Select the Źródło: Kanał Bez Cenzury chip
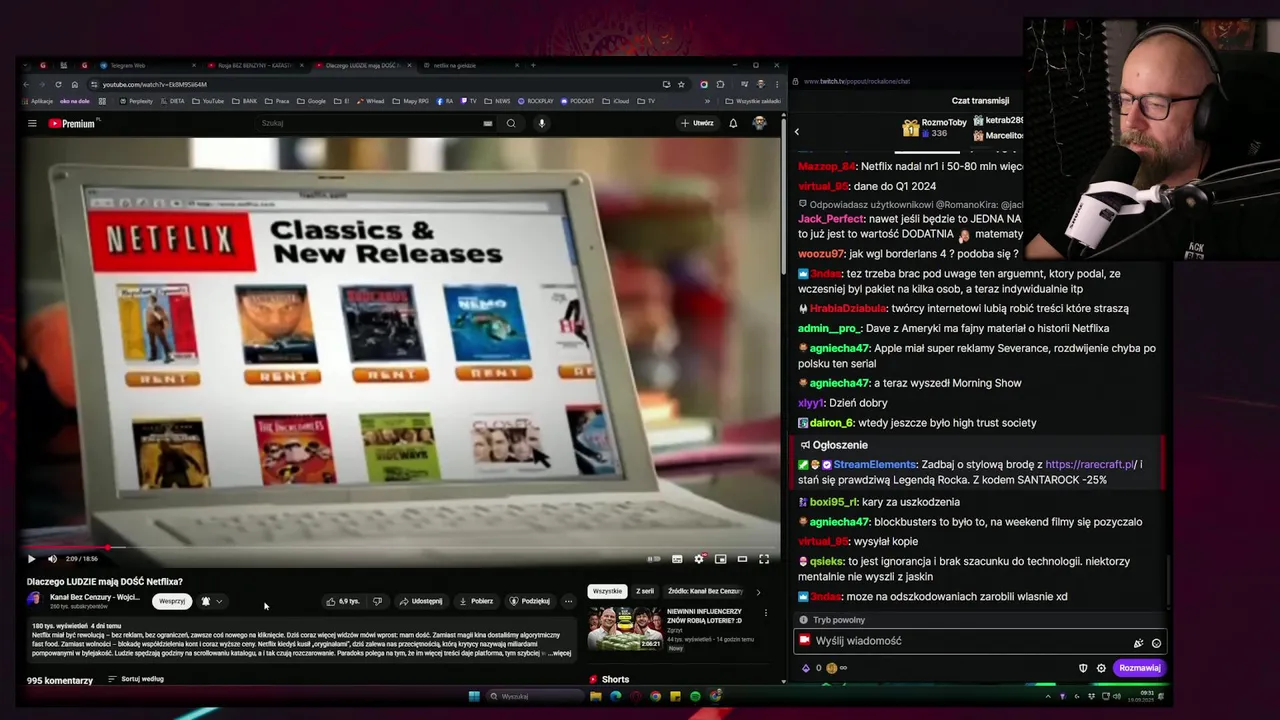 point(706,591)
